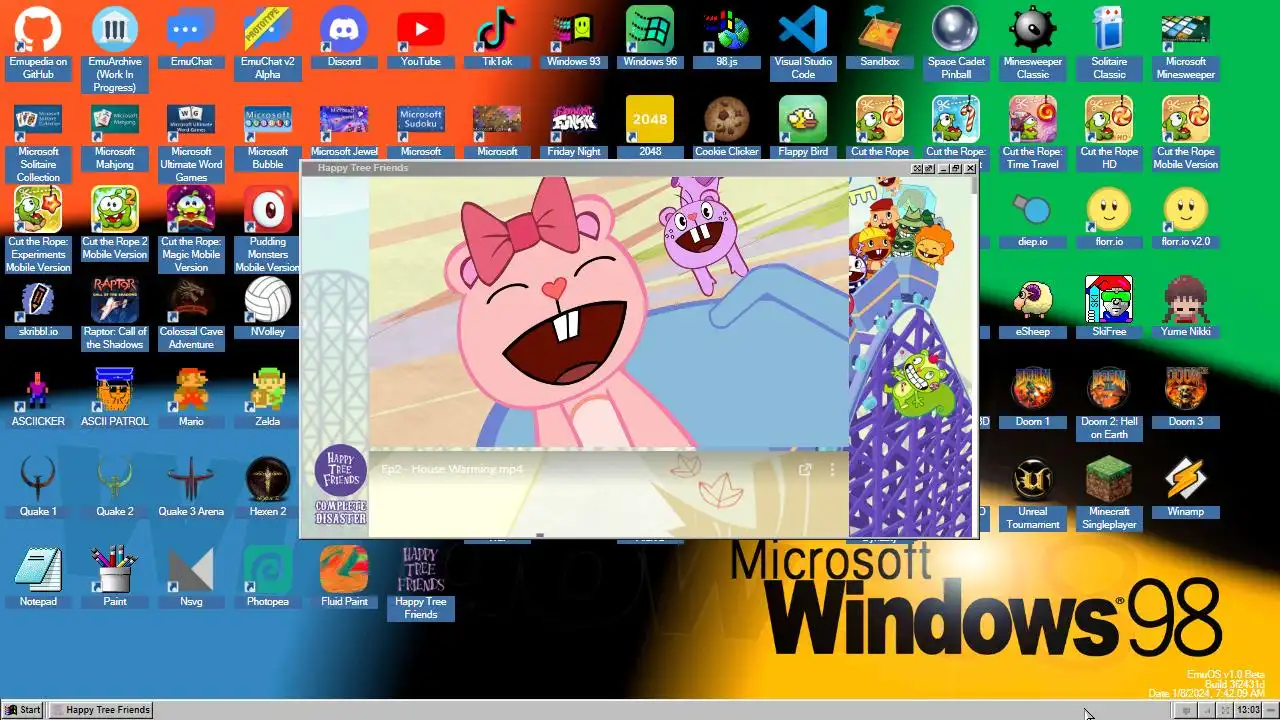Image resolution: width=1280 pixels, height=720 pixels.
Task: Launch the ASCII PATROL icon
Action: [115, 397]
